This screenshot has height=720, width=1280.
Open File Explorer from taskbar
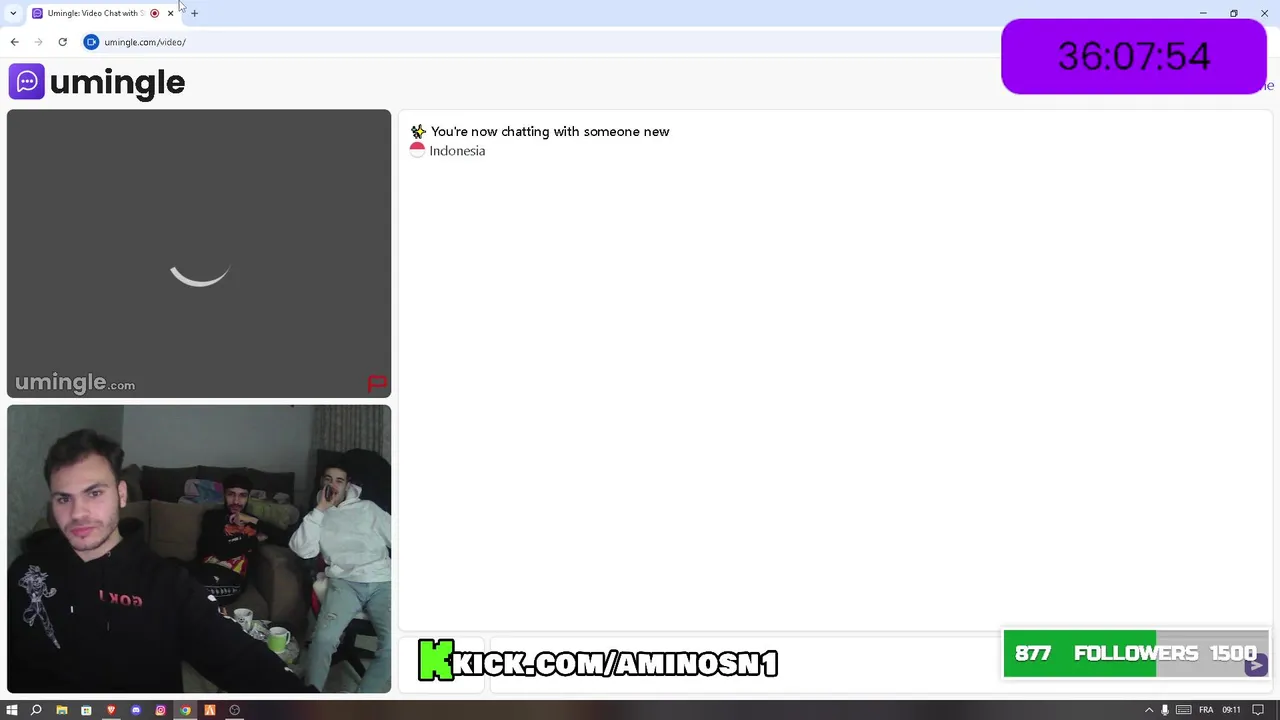pos(61,710)
